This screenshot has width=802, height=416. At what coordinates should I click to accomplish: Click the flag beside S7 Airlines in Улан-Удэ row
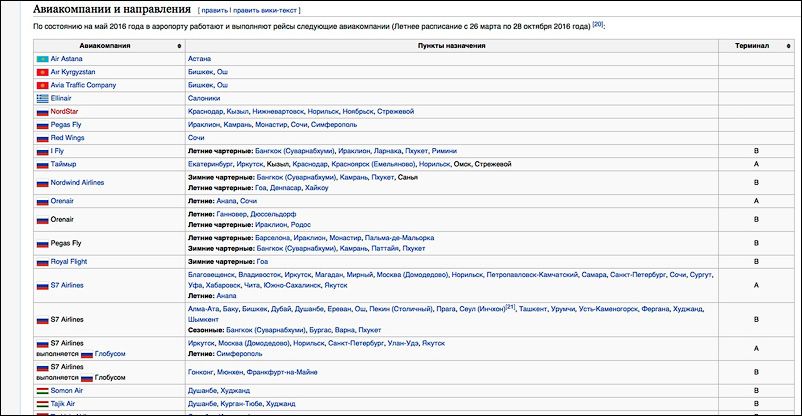[42, 344]
